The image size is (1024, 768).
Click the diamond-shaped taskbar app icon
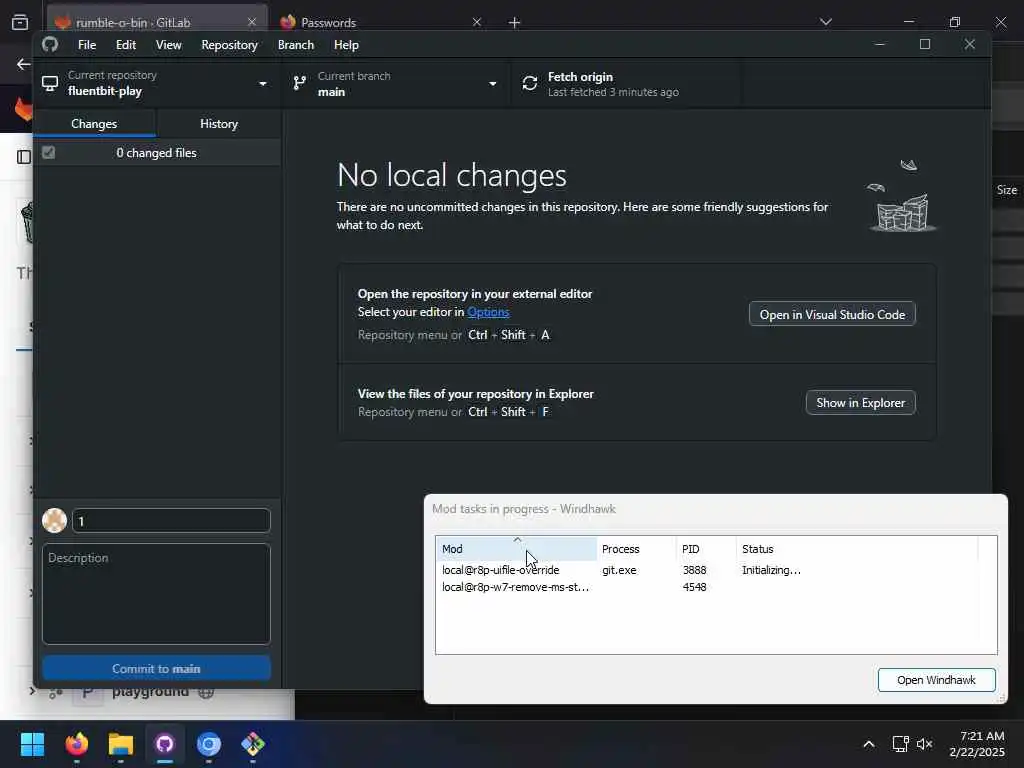tap(253, 743)
